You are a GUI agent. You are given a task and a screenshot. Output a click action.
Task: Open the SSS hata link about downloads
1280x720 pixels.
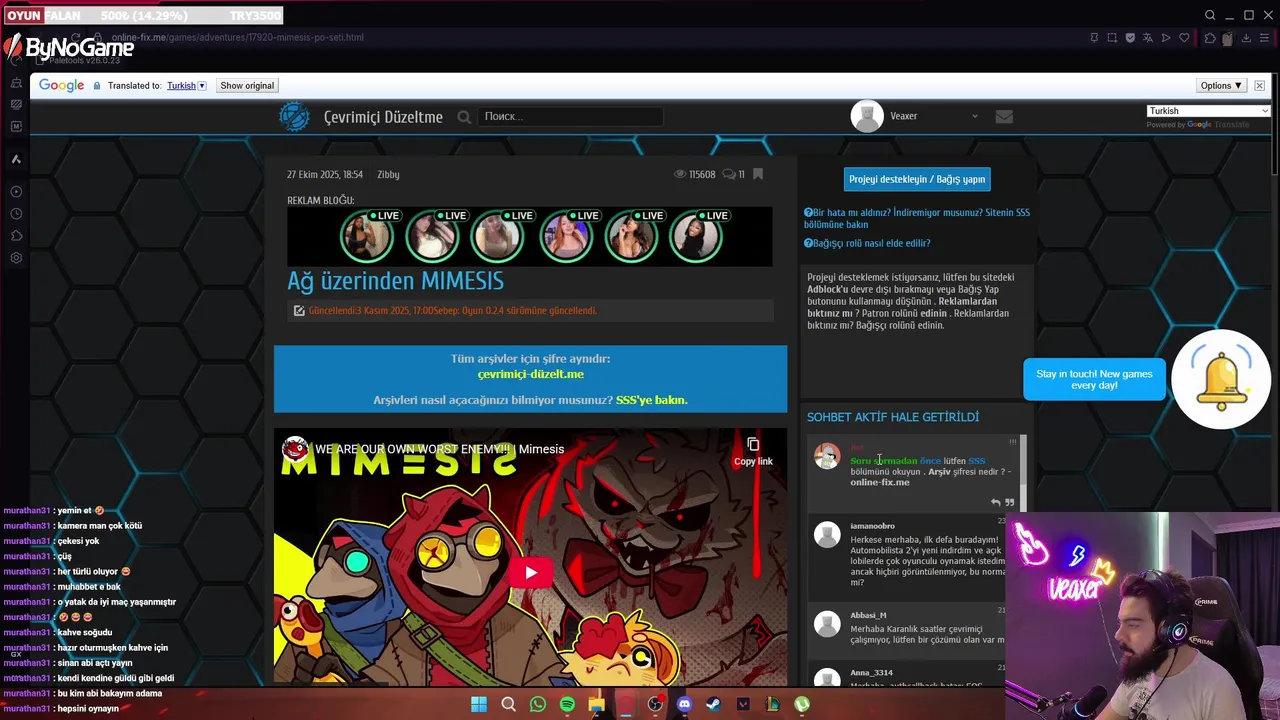[x=917, y=218]
